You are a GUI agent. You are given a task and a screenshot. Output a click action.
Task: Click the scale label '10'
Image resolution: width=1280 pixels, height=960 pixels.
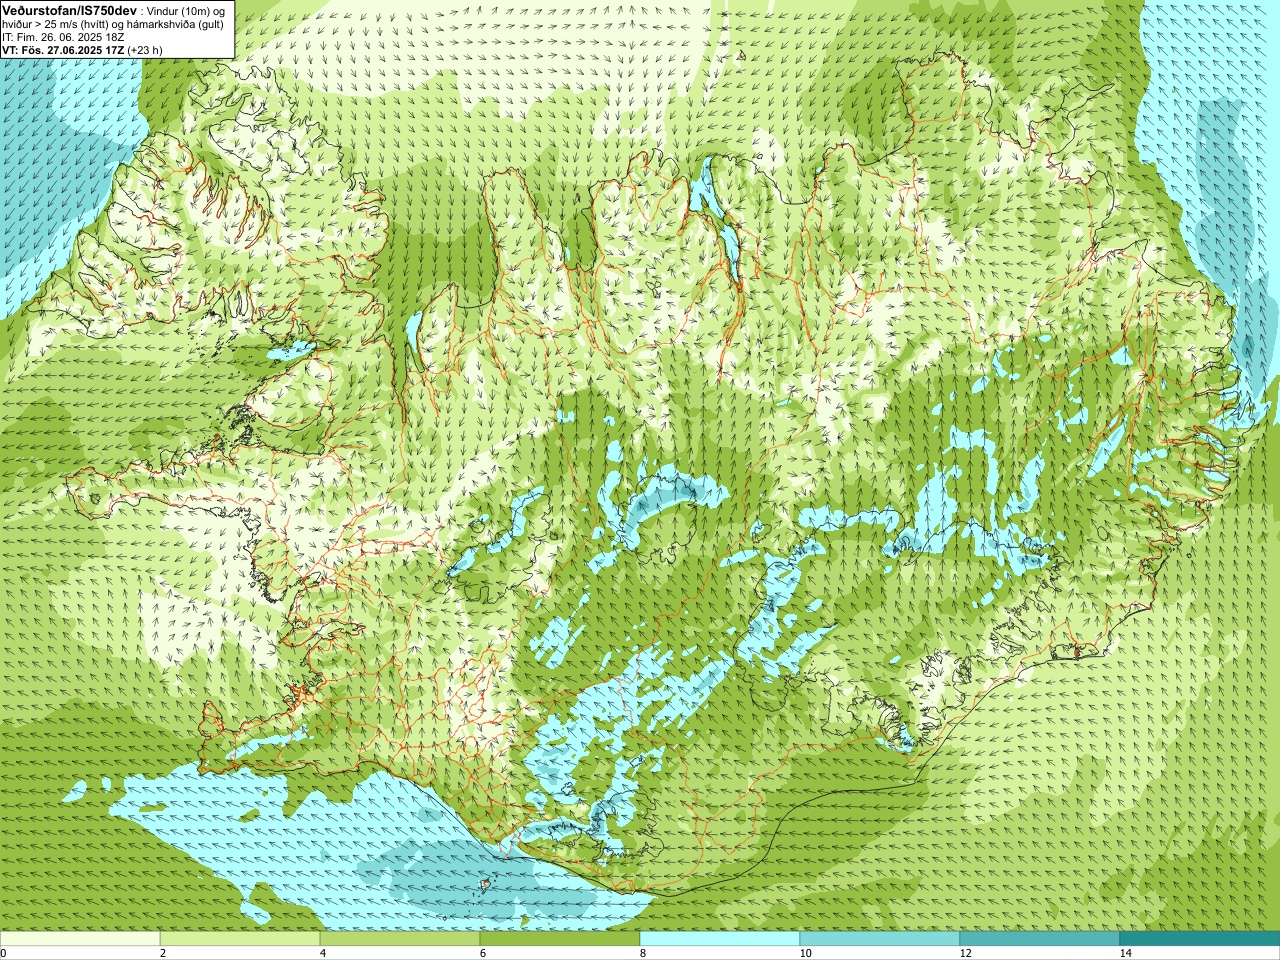805,953
